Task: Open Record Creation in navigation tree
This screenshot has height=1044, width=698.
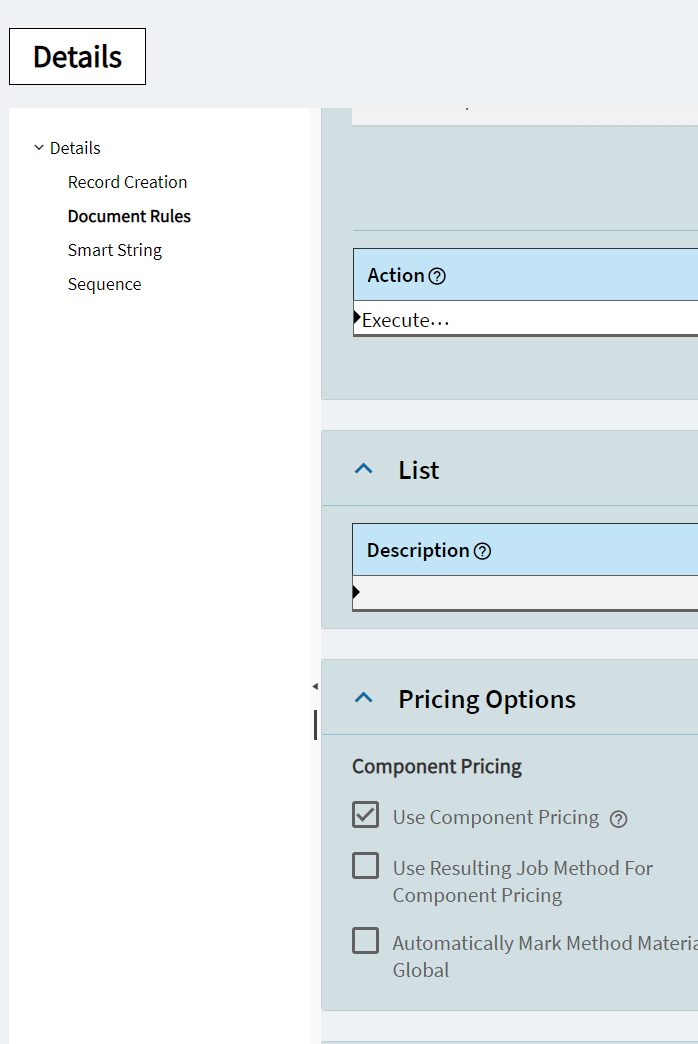Action: click(127, 182)
